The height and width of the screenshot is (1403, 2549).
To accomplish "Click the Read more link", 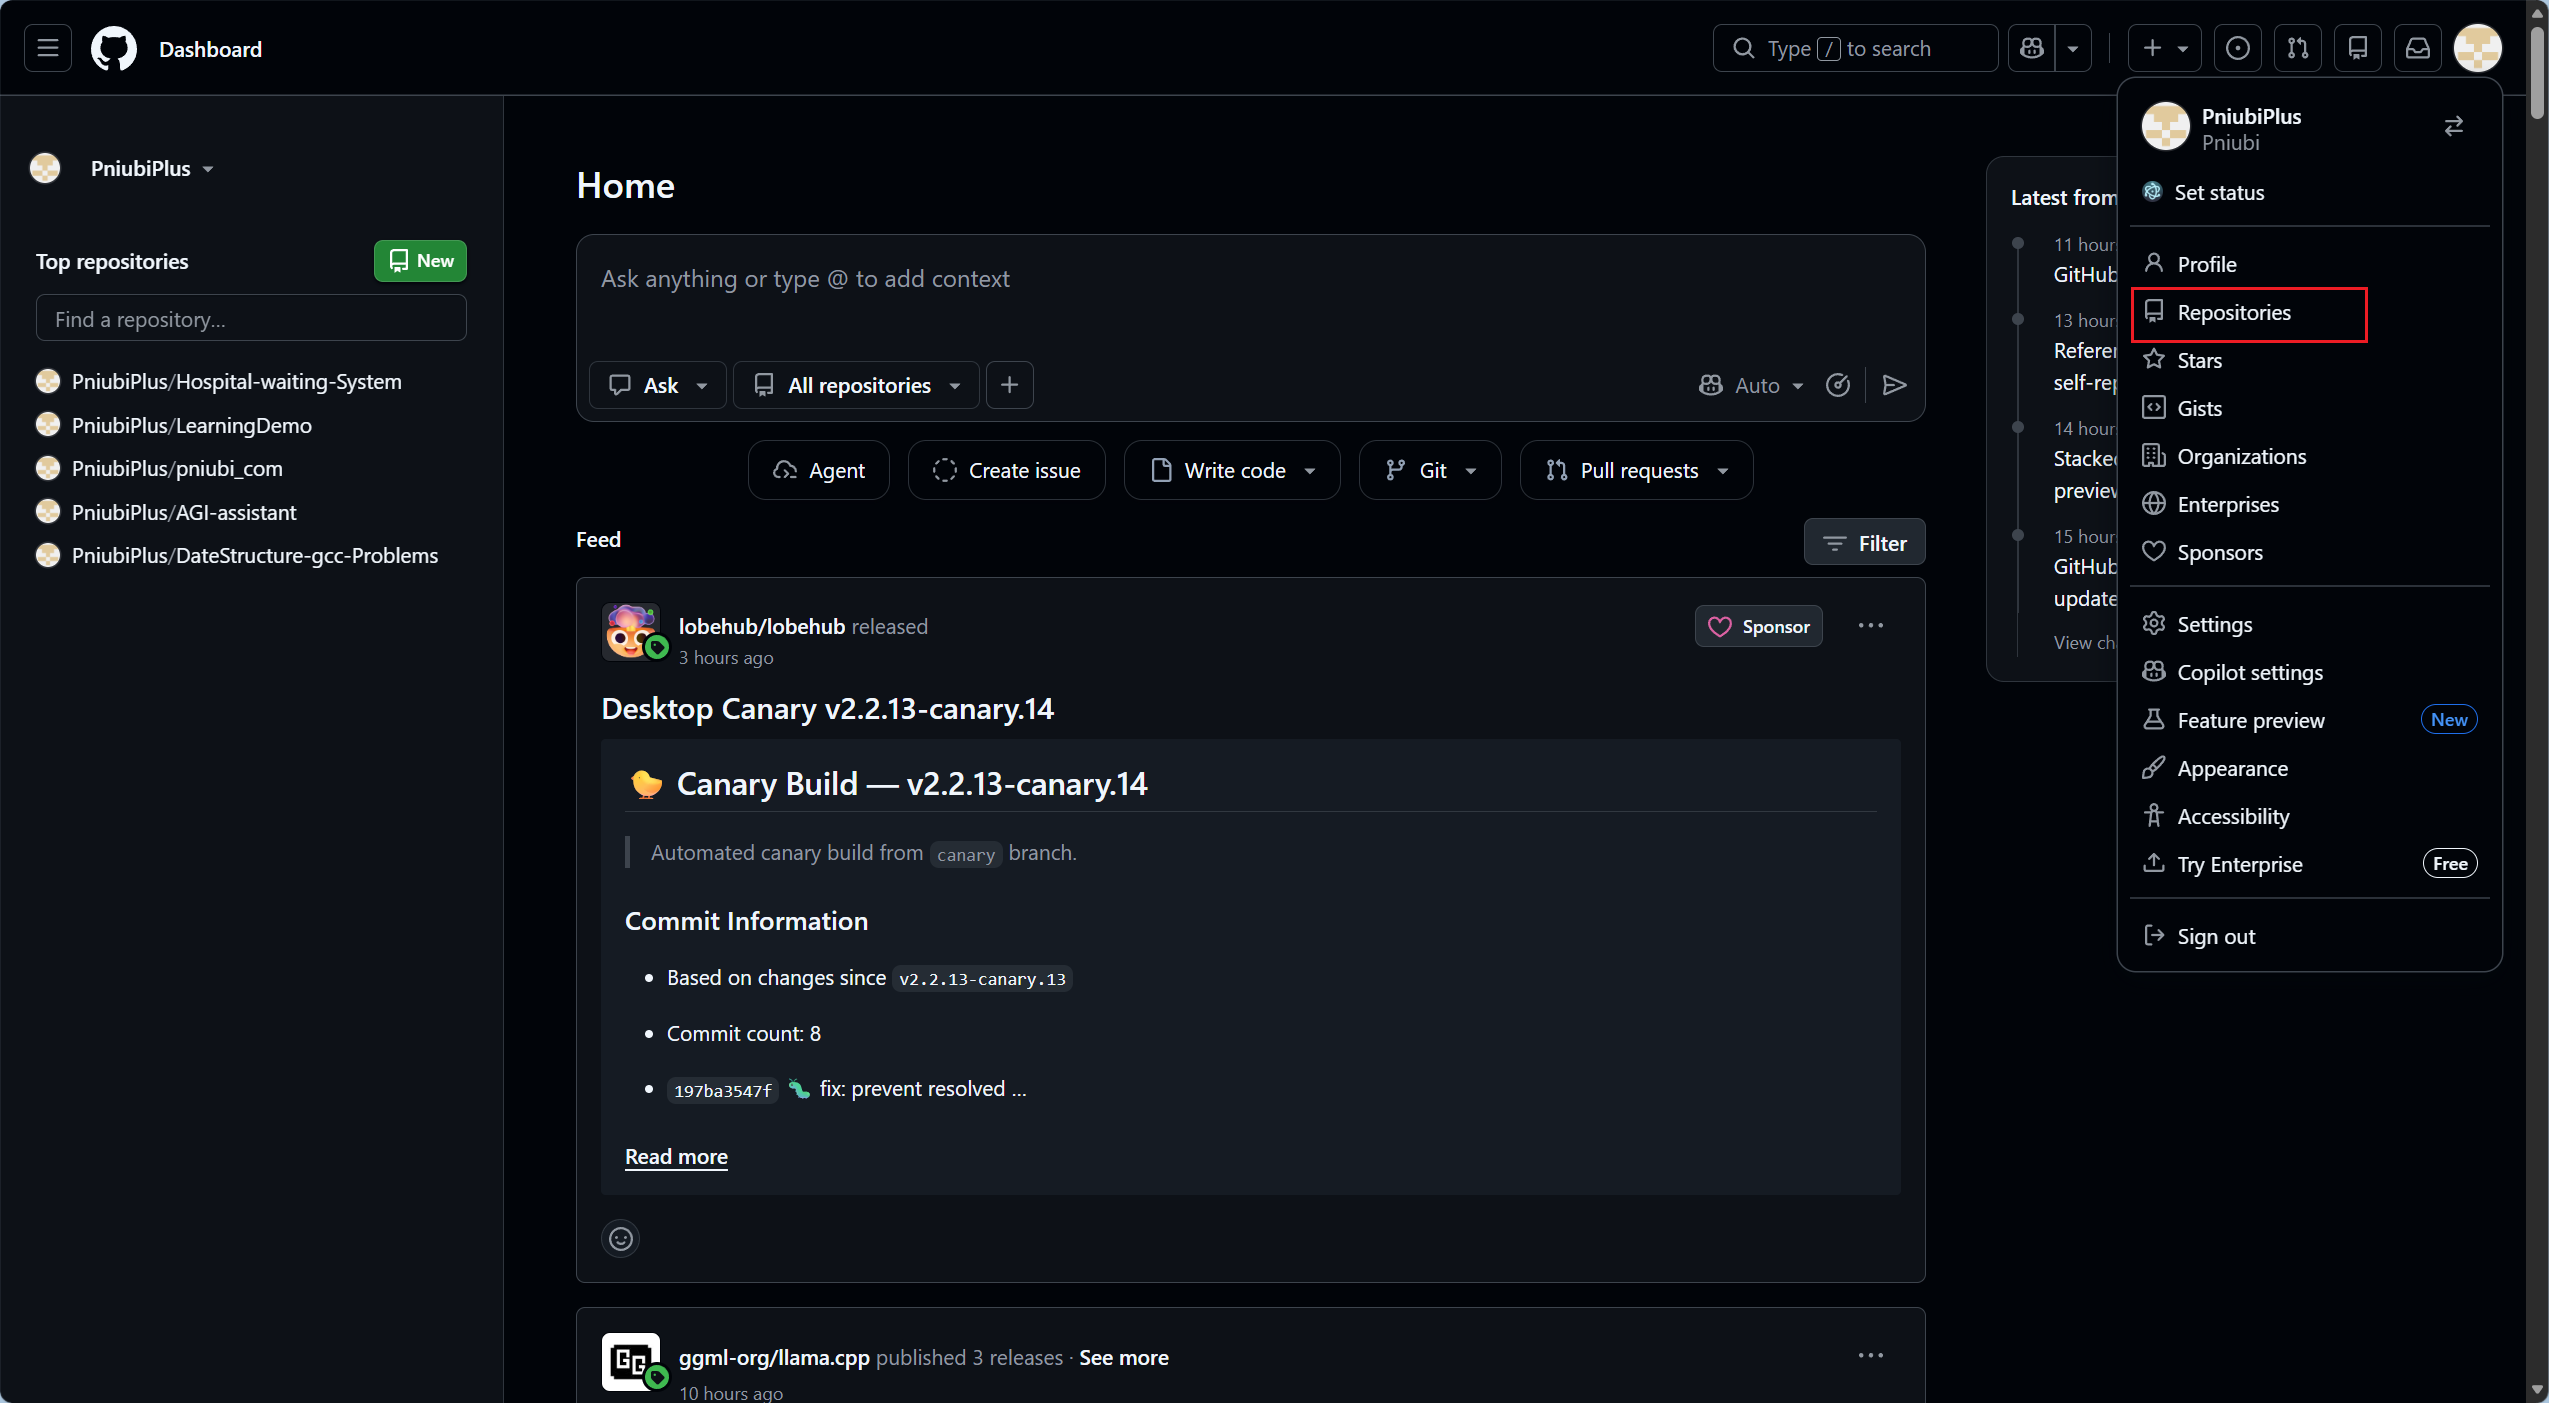I will [x=676, y=1156].
